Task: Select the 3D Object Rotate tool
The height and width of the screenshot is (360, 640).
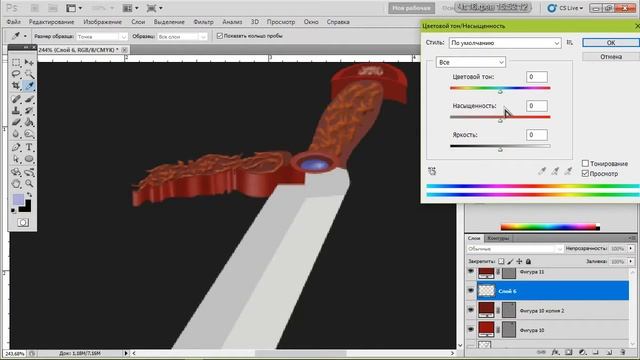Action: 16,172
